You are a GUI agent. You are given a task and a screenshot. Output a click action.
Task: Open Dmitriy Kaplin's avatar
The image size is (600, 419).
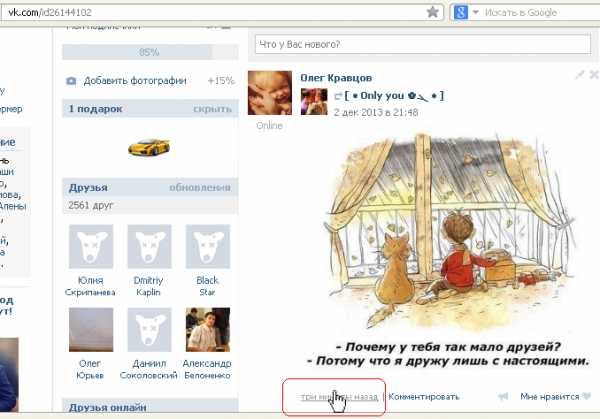click(149, 246)
